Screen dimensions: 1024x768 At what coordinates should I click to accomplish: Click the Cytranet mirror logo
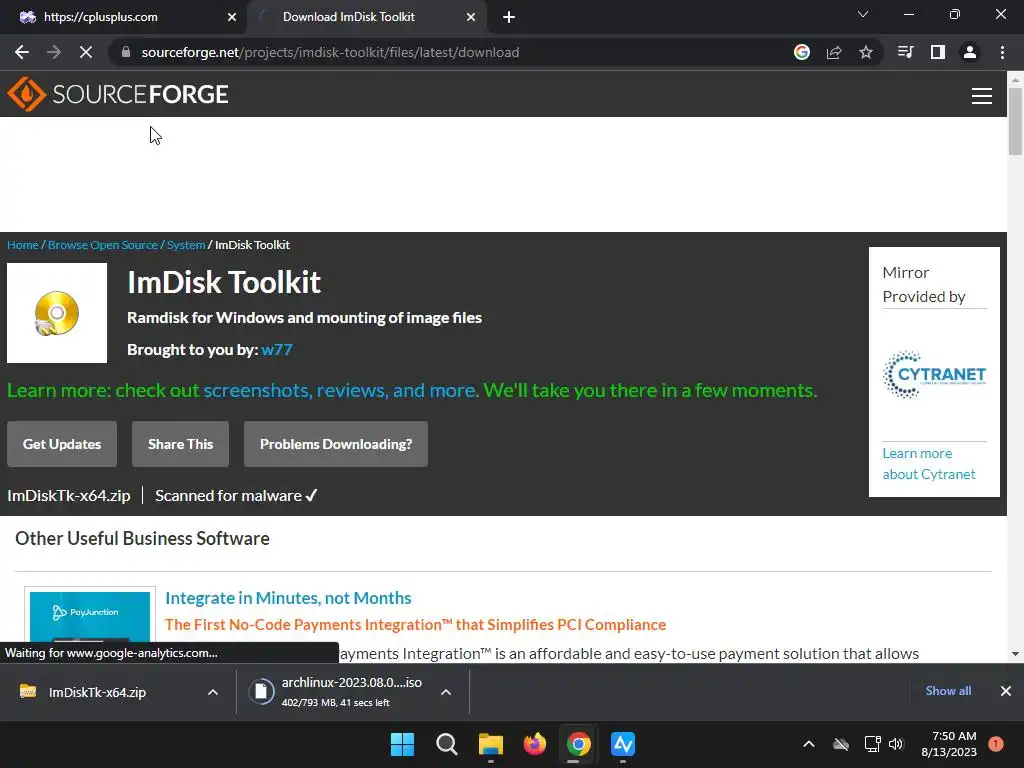click(x=934, y=374)
